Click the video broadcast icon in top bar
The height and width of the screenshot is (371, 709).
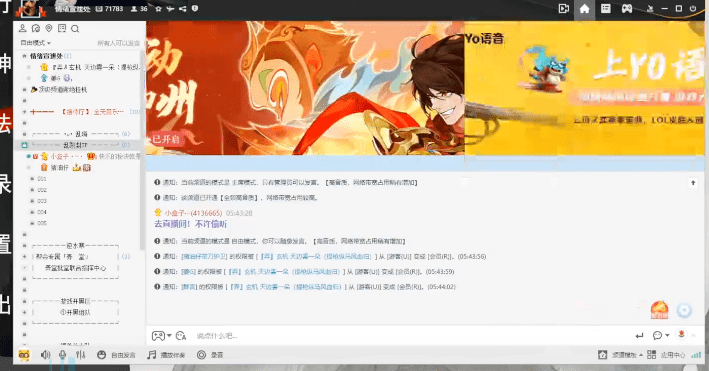coord(563,9)
